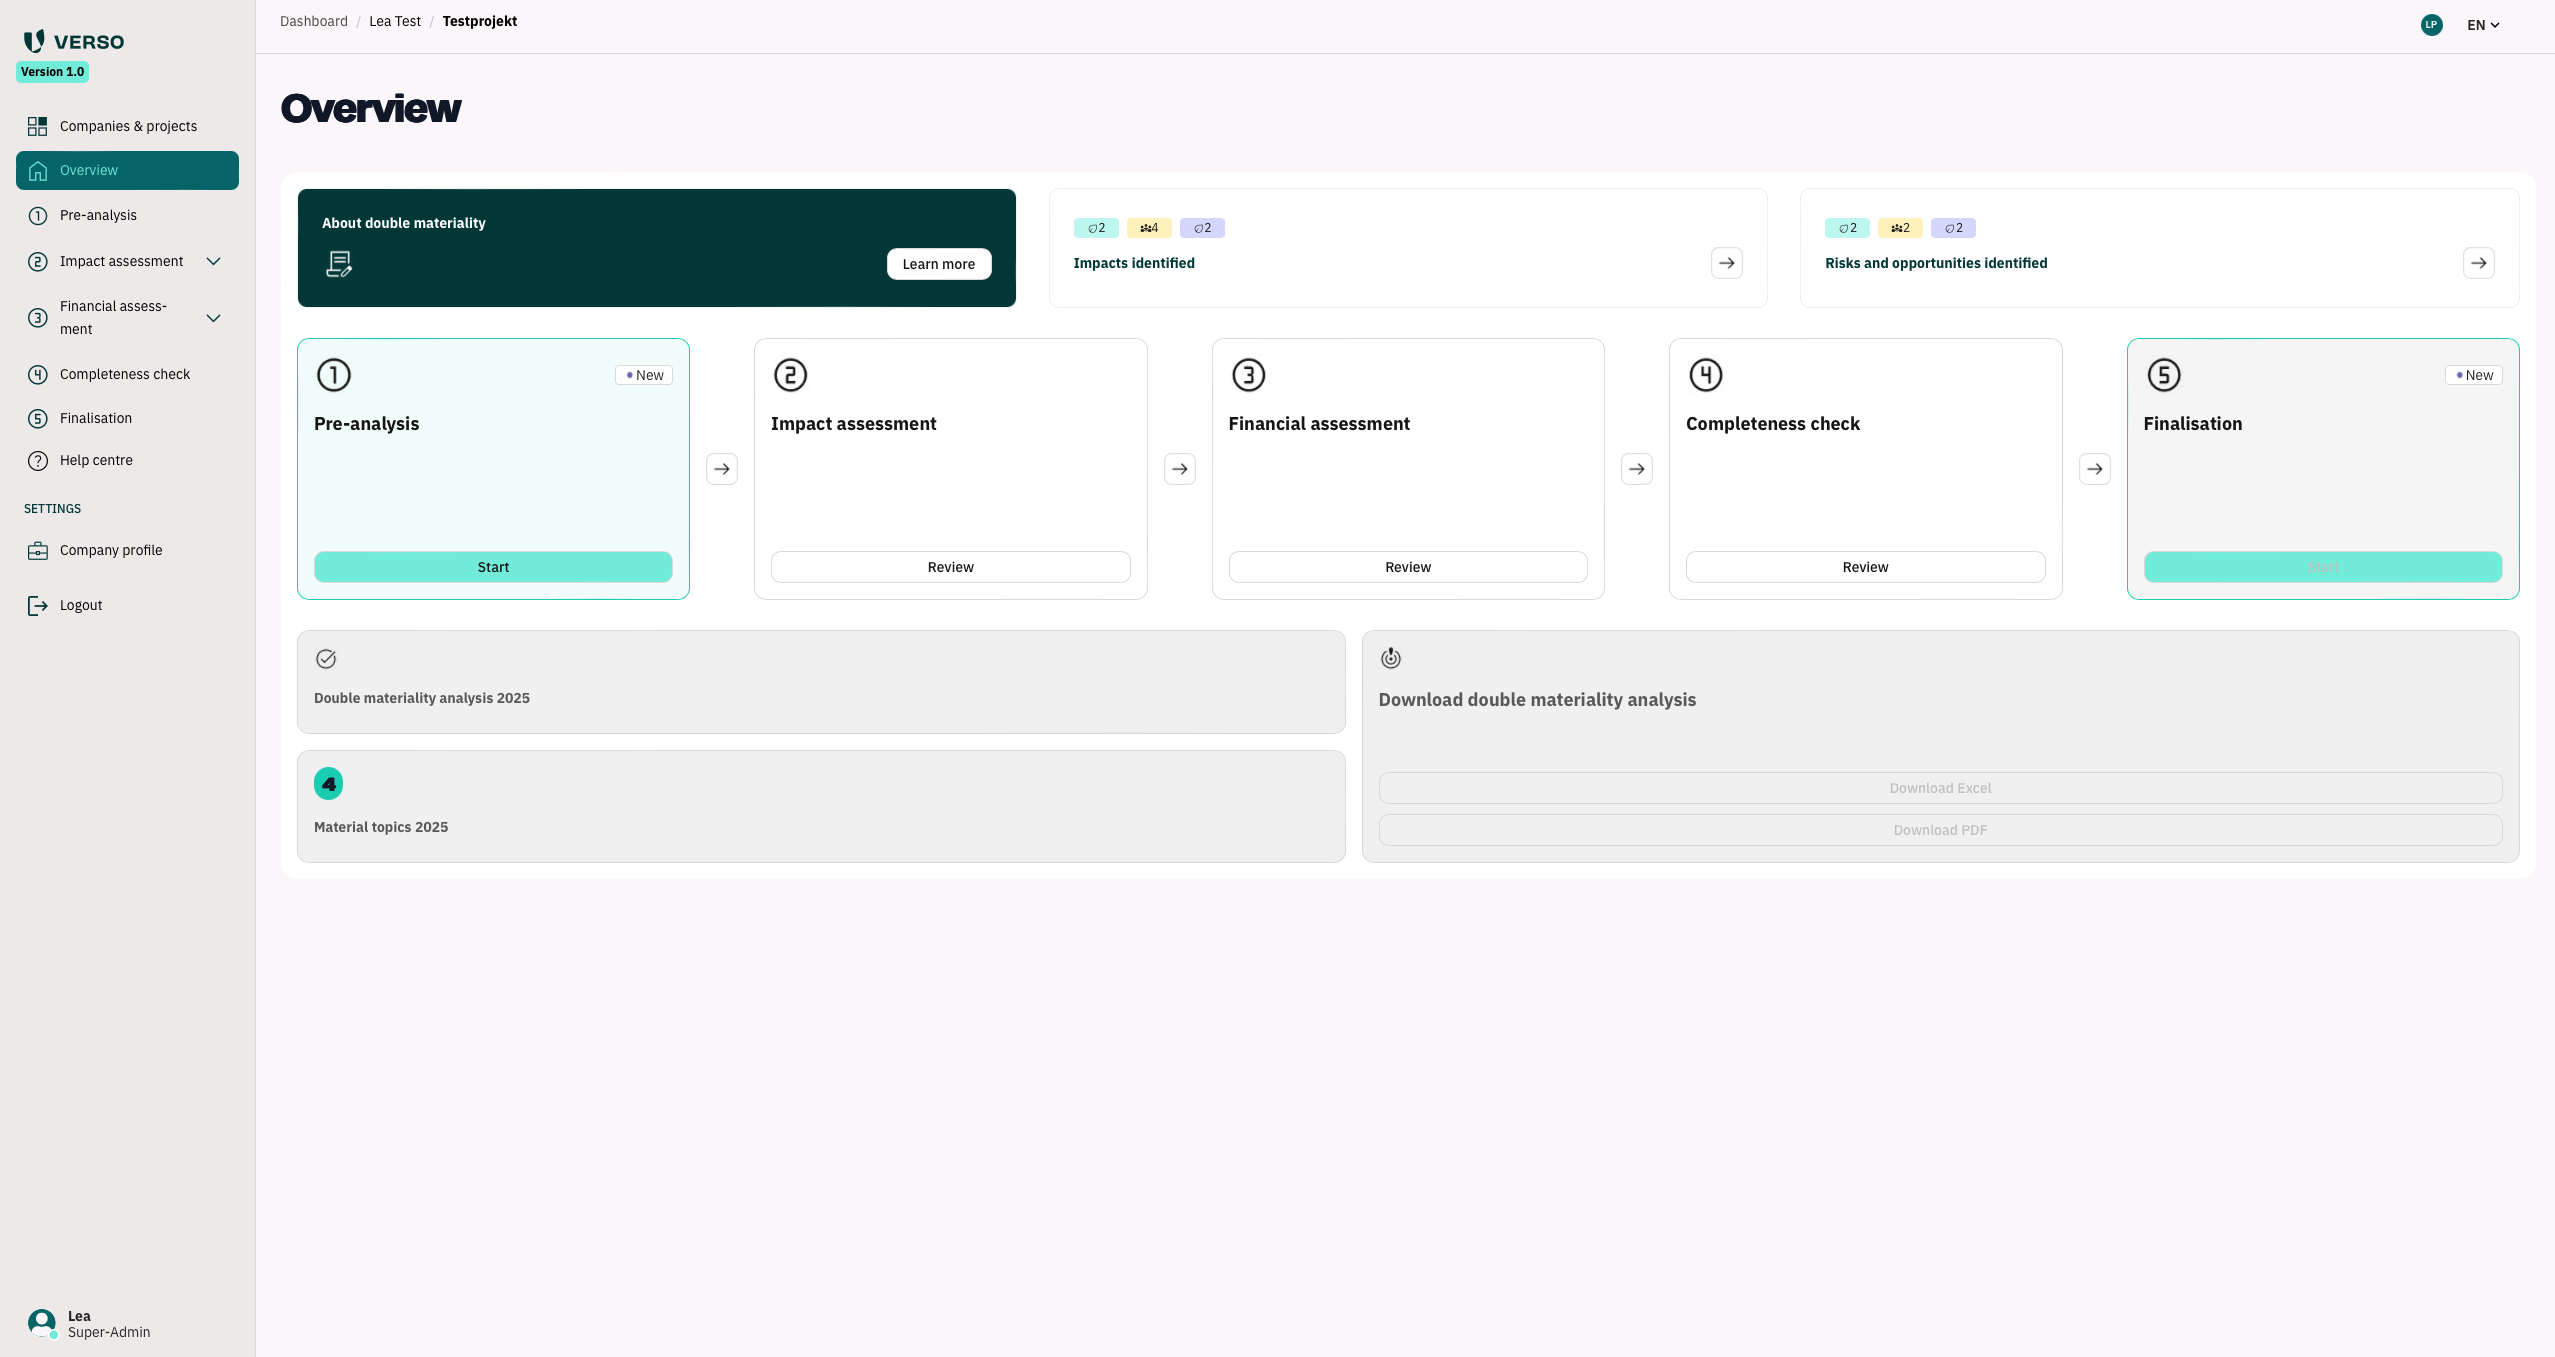Click yellow badge 2 in Risks and opportunities
2555x1357 pixels.
point(1900,228)
